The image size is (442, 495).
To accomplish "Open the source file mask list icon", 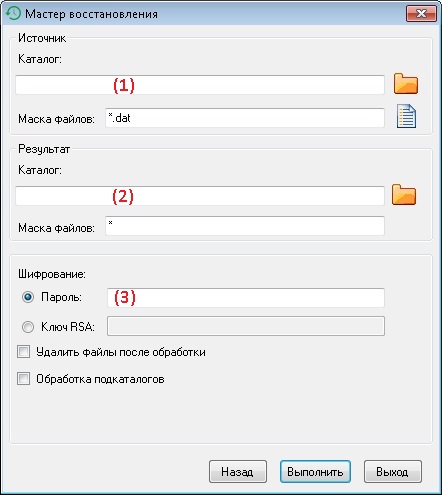I will 406,116.
